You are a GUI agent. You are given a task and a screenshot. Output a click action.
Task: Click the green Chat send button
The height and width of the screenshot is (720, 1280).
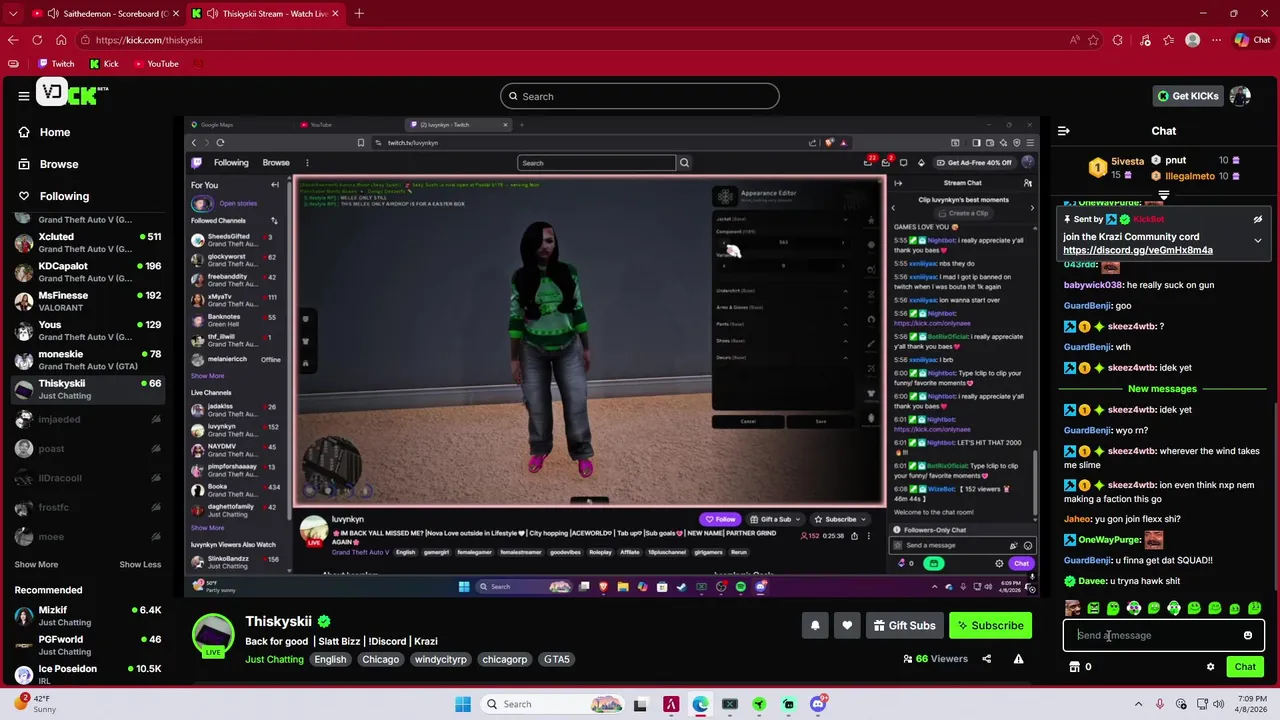1245,667
